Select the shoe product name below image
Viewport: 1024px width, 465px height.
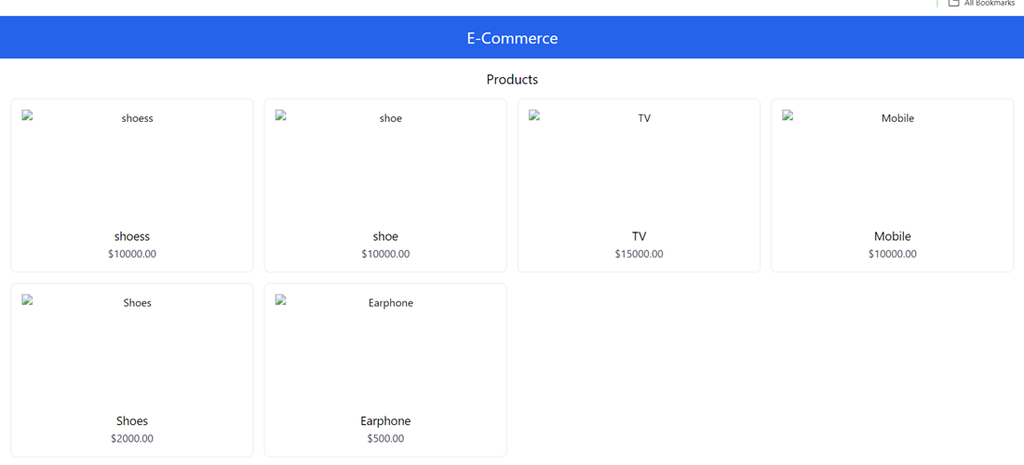385,237
